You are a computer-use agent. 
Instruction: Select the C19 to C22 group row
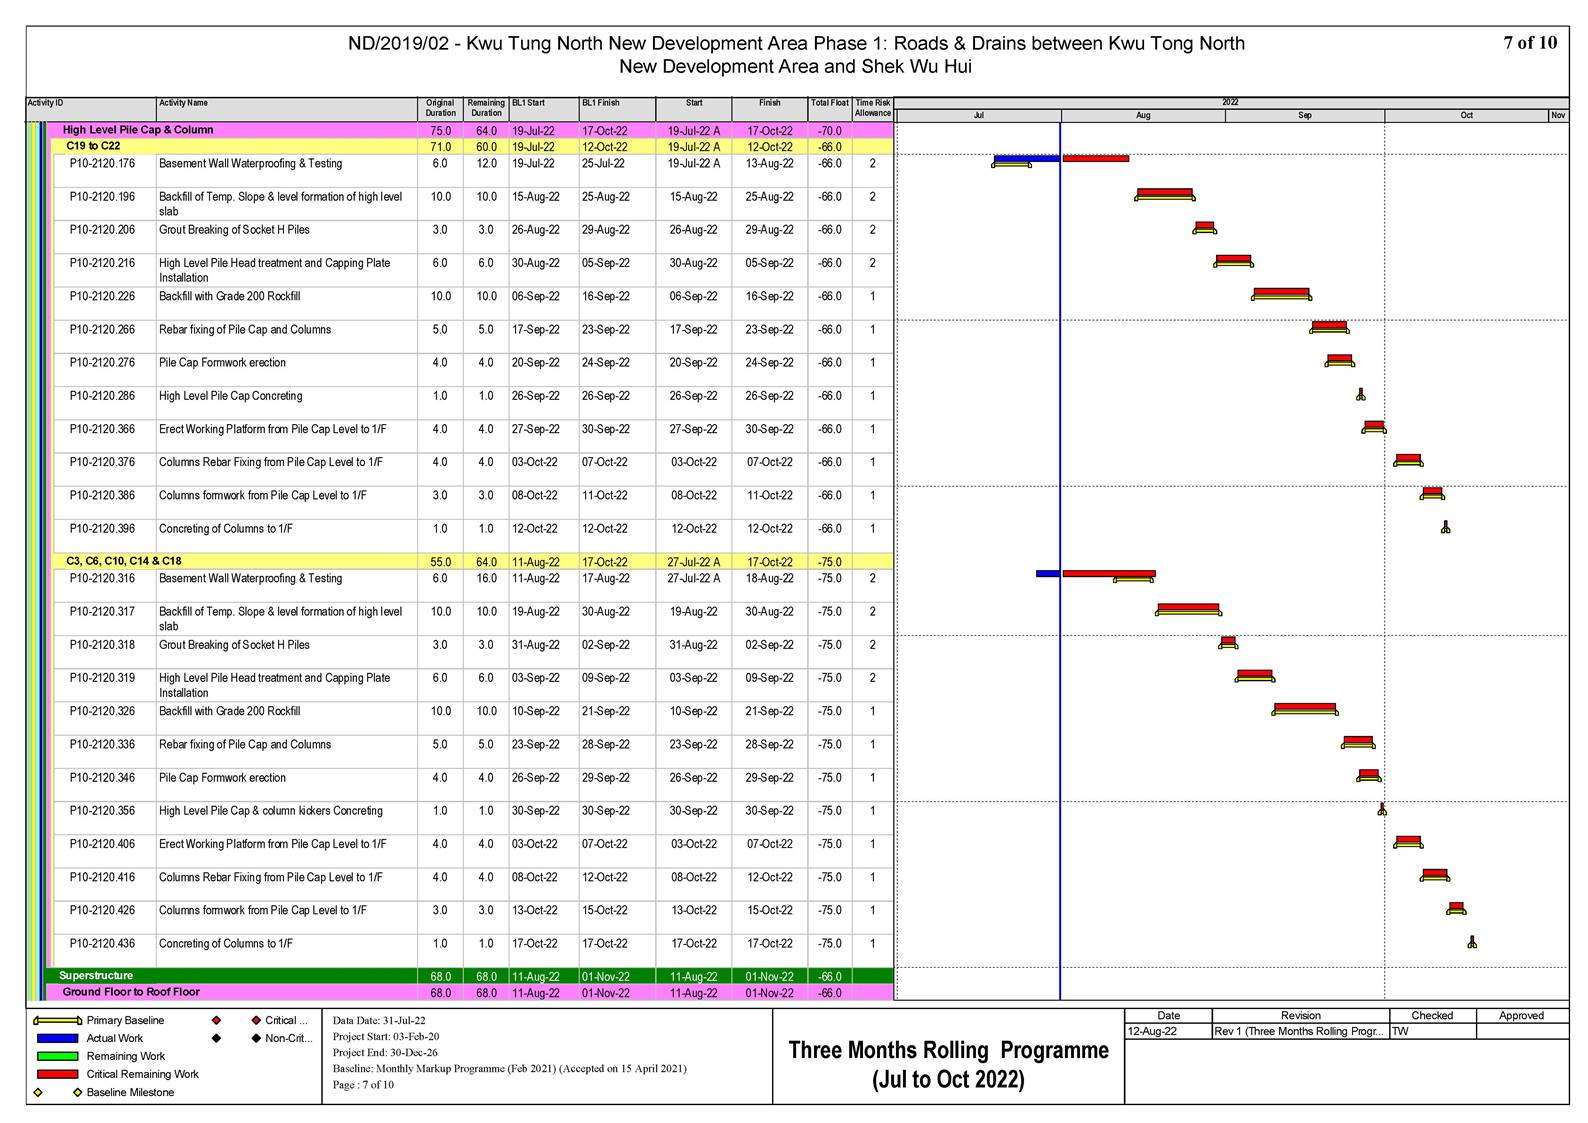click(x=472, y=146)
